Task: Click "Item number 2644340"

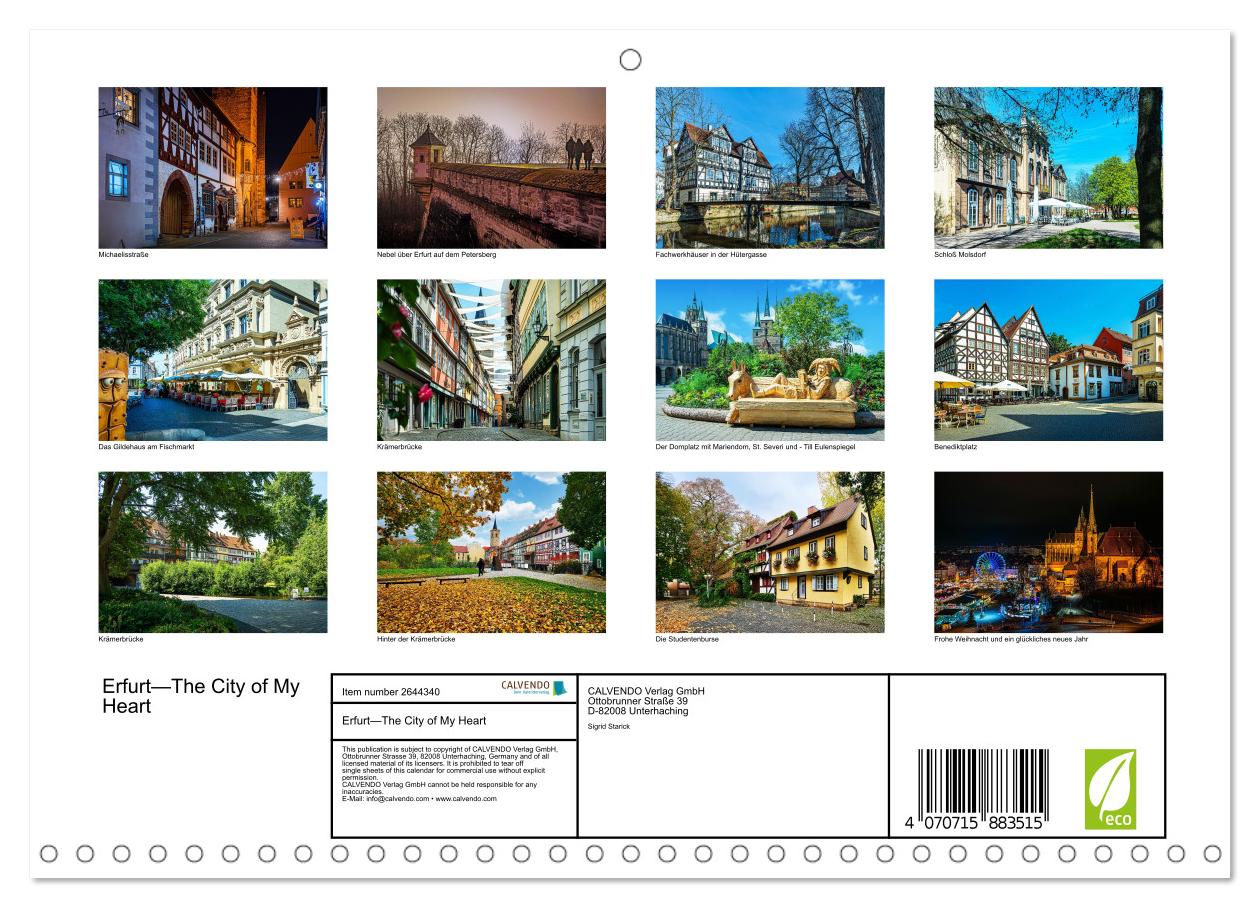Action: [390, 691]
